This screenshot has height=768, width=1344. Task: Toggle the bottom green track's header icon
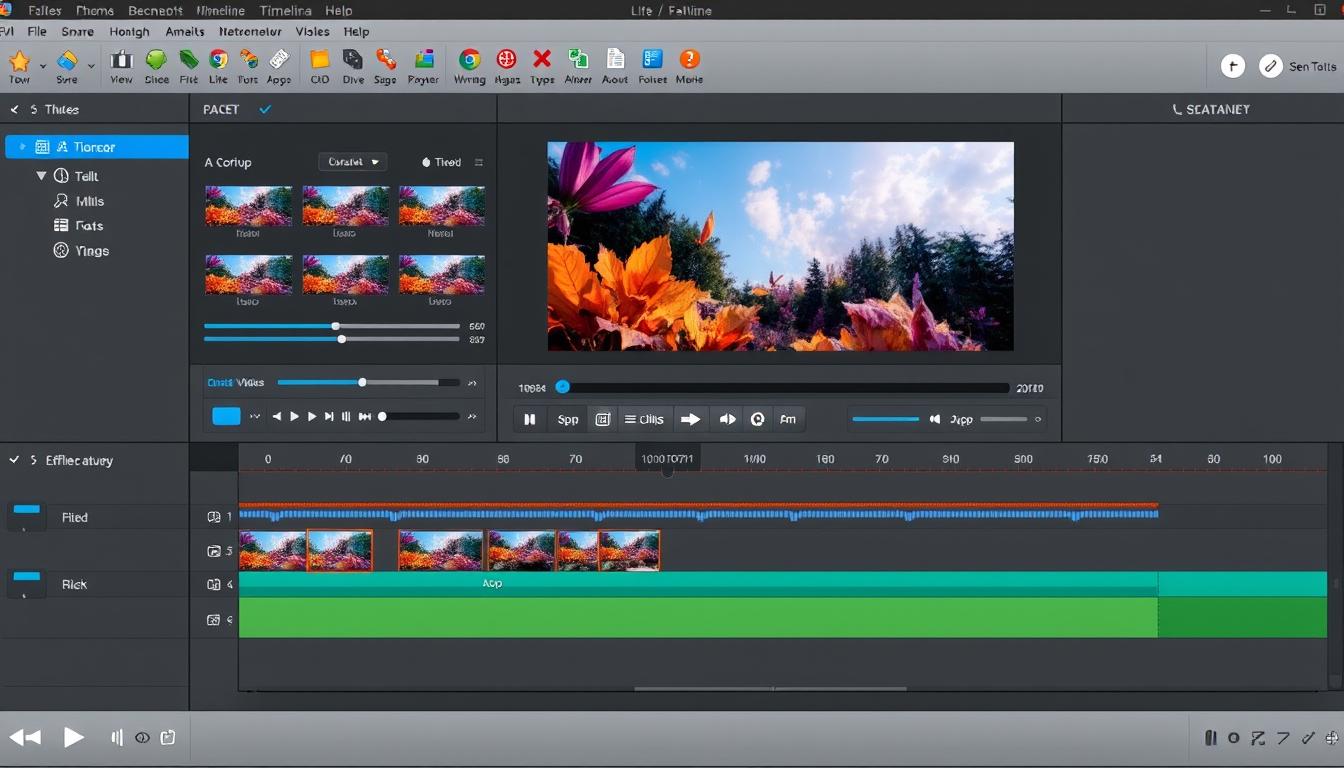[213, 620]
